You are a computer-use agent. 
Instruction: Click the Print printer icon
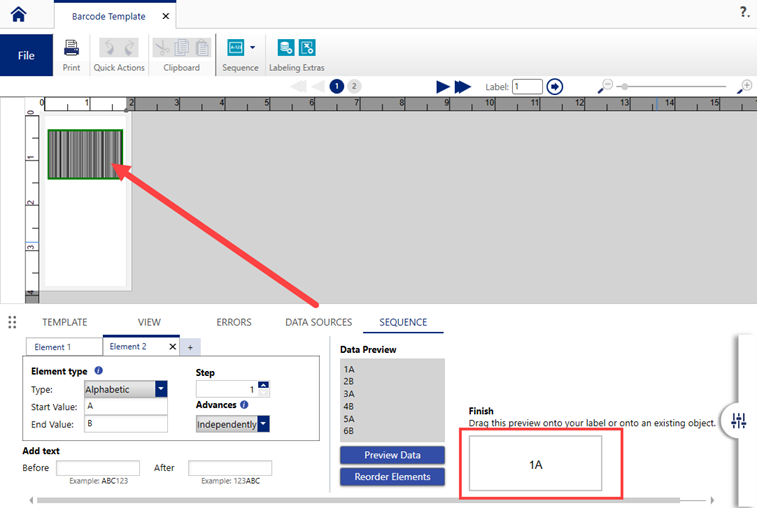pyautogui.click(x=71, y=48)
